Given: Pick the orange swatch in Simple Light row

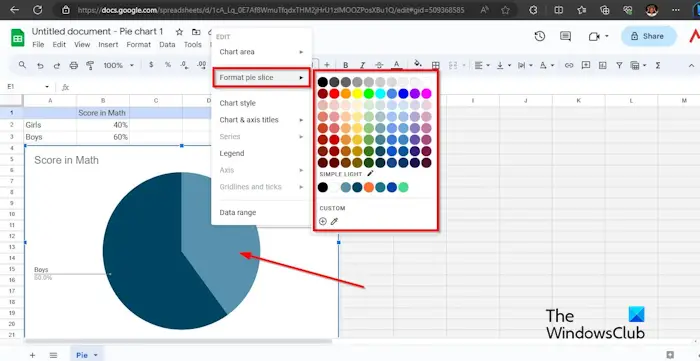Looking at the screenshot, I should (x=368, y=187).
